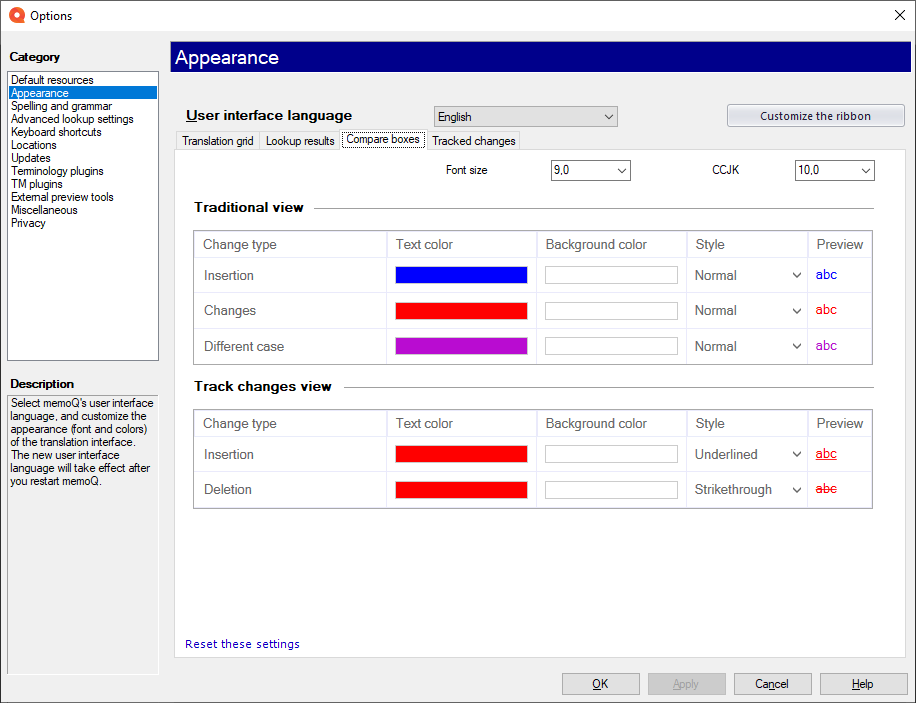The height and width of the screenshot is (703, 916).
Task: Switch to Lookup results tab
Action: [300, 141]
